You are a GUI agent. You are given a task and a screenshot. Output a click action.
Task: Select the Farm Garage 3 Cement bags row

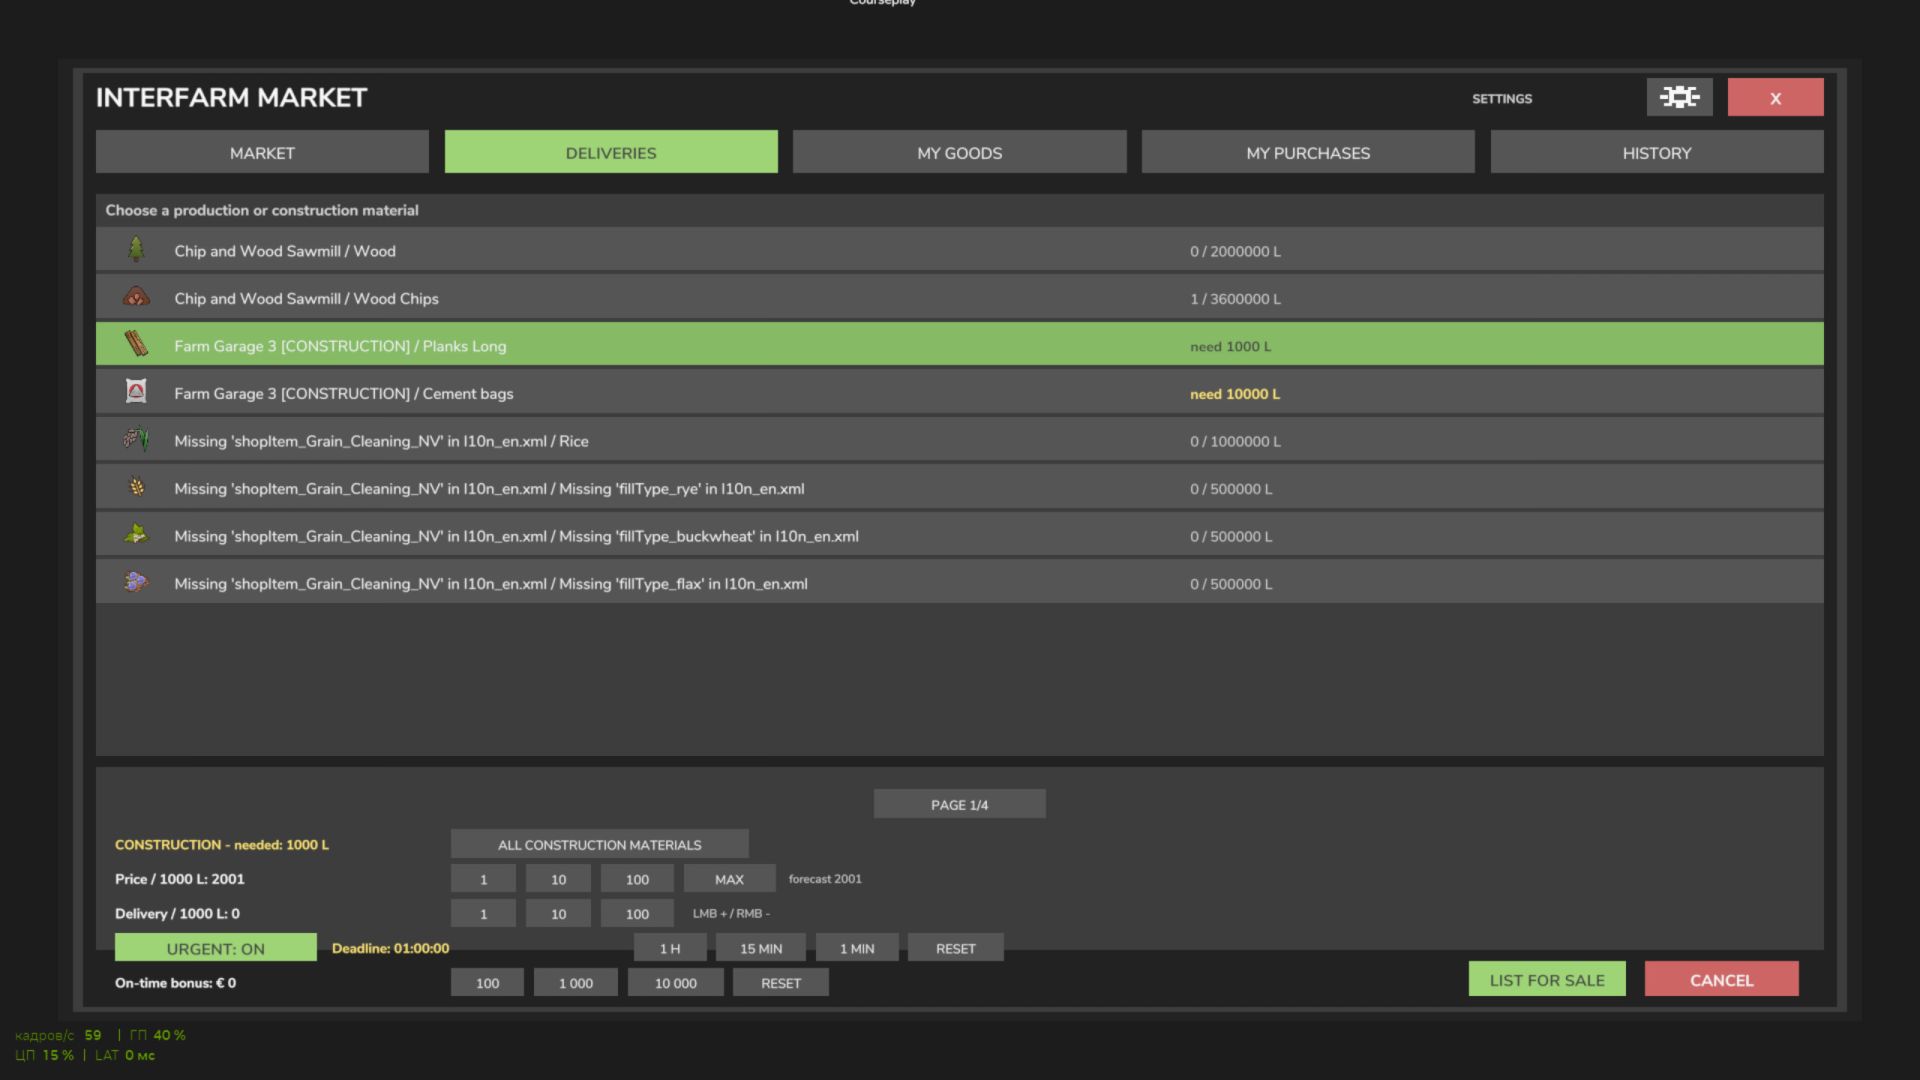[960, 393]
